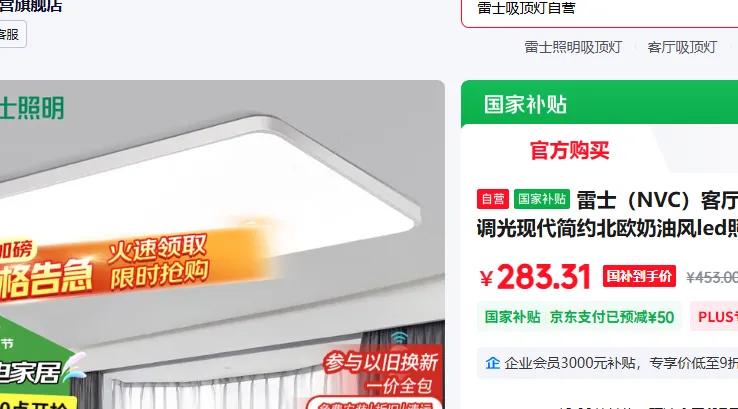Click the red 自营 badge icon
Image resolution: width=738 pixels, height=409 pixels.
[493, 199]
